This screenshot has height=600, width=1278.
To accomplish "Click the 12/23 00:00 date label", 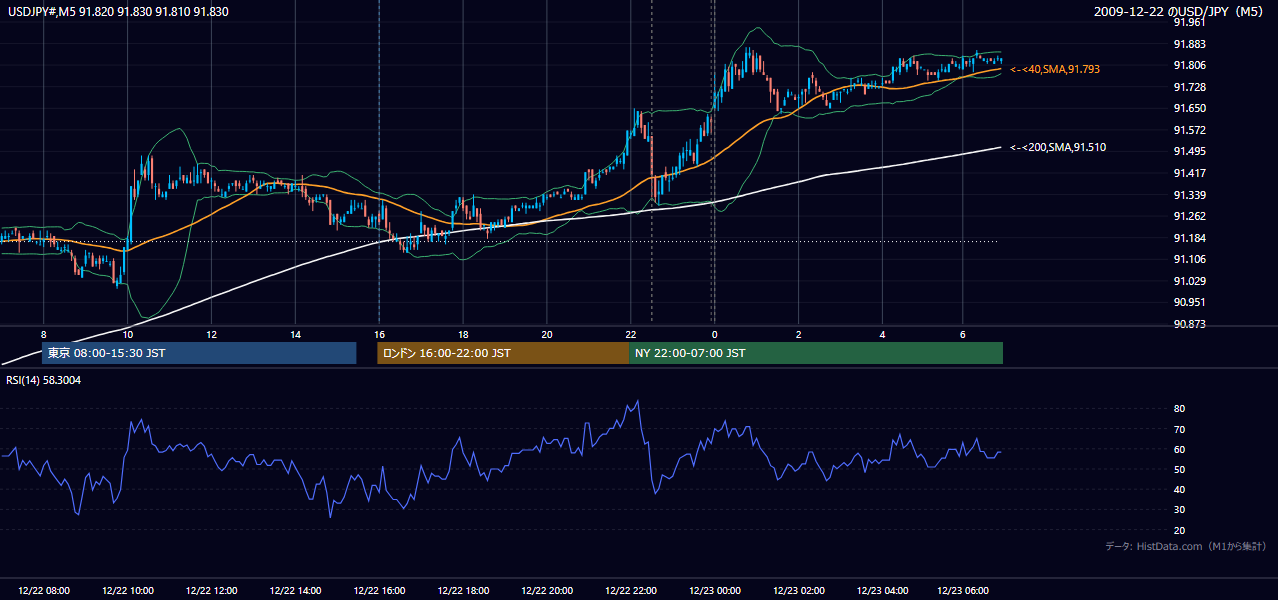I will coord(715,591).
